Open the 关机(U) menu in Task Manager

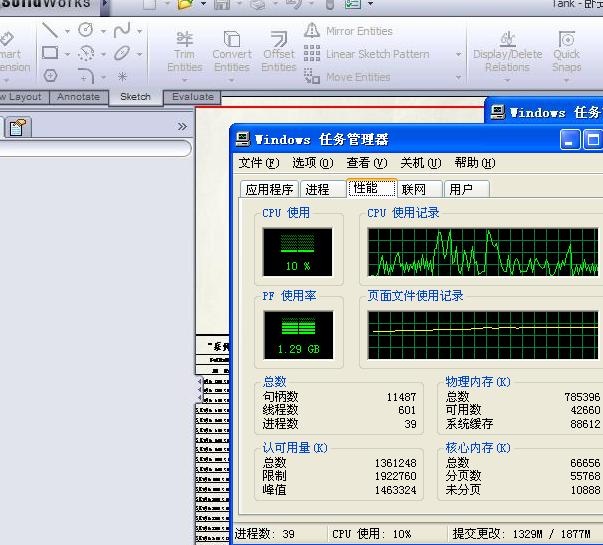click(x=421, y=163)
